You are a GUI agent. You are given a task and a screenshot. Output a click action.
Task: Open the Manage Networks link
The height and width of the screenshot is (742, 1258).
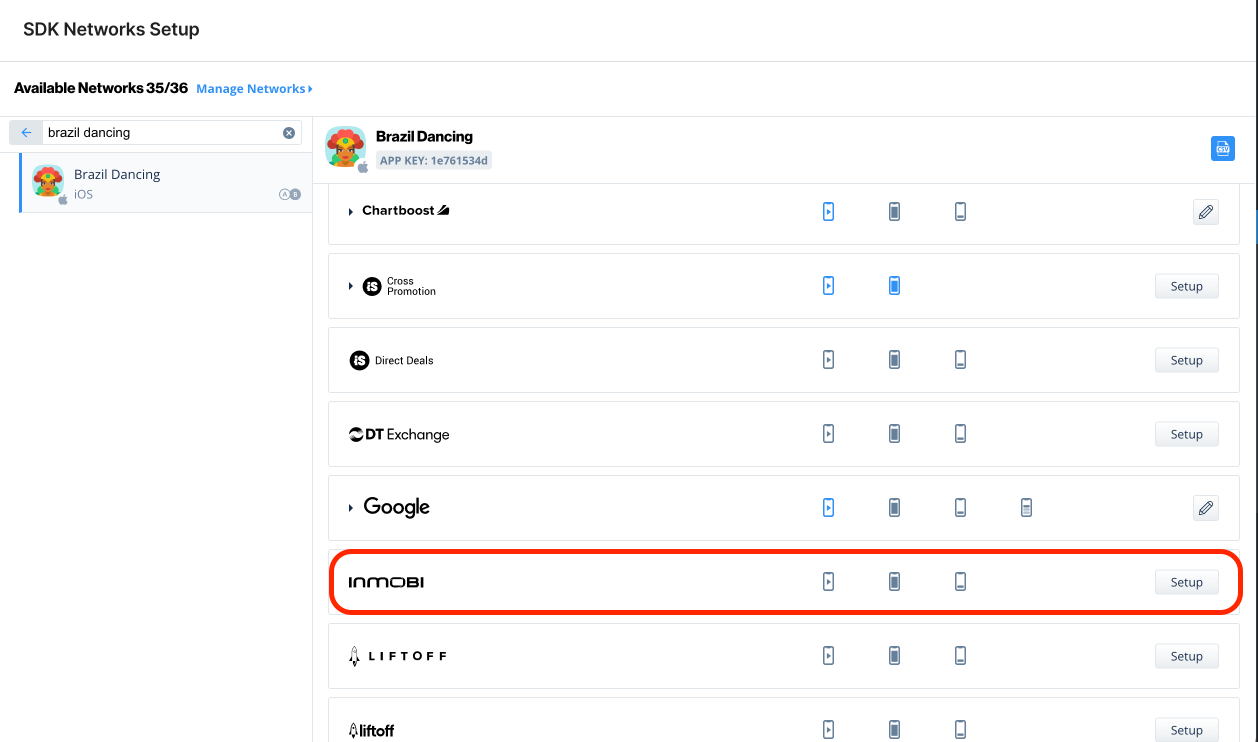[254, 89]
